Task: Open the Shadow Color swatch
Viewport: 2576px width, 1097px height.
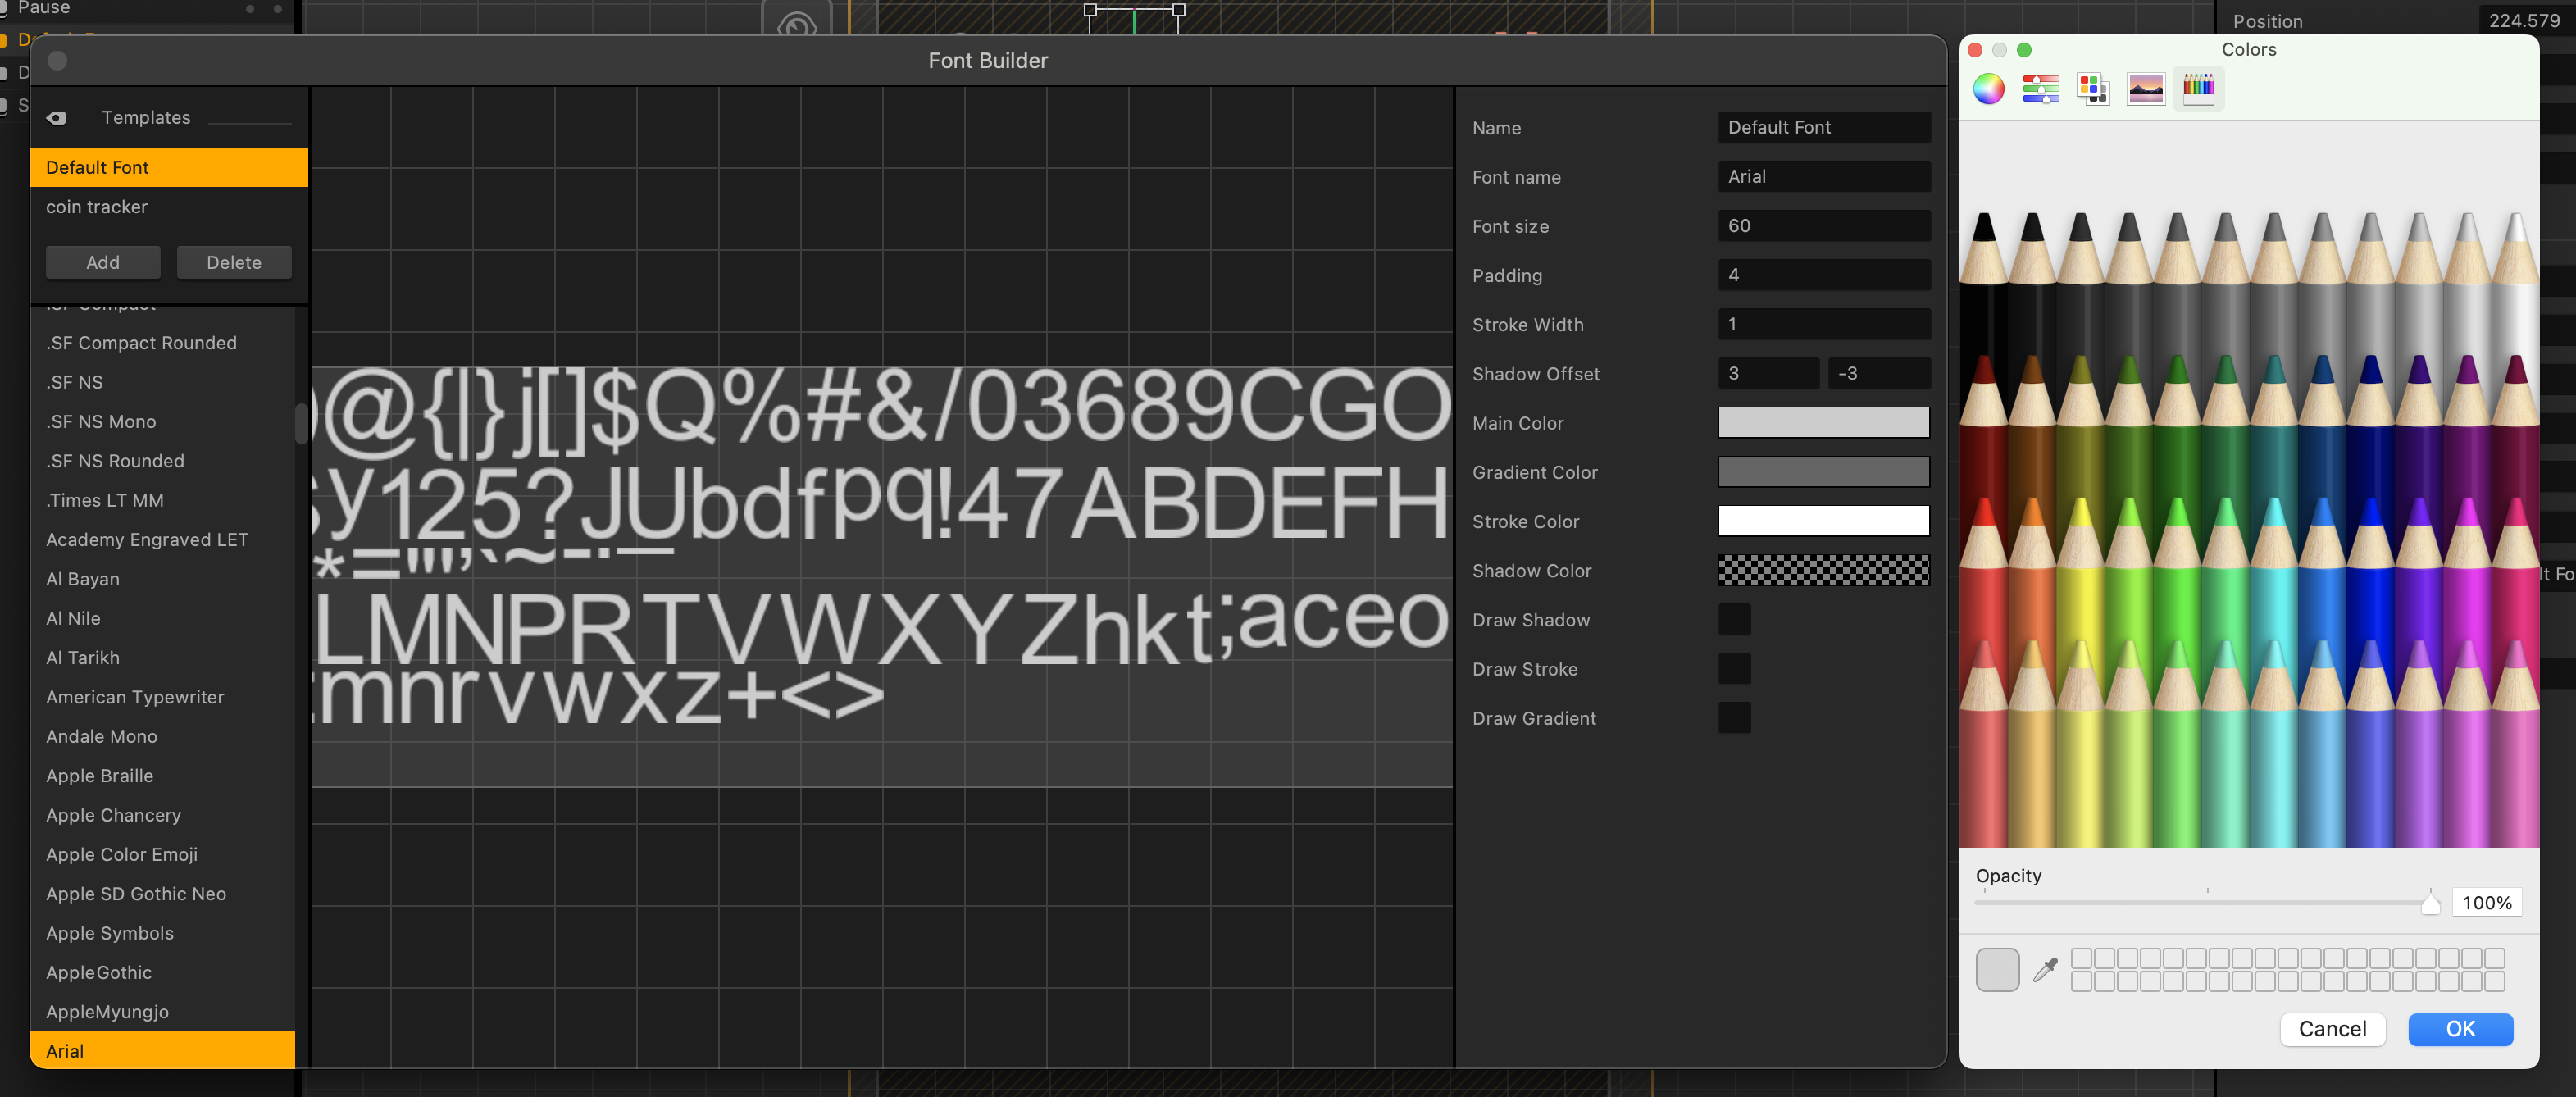Action: tap(1824, 570)
